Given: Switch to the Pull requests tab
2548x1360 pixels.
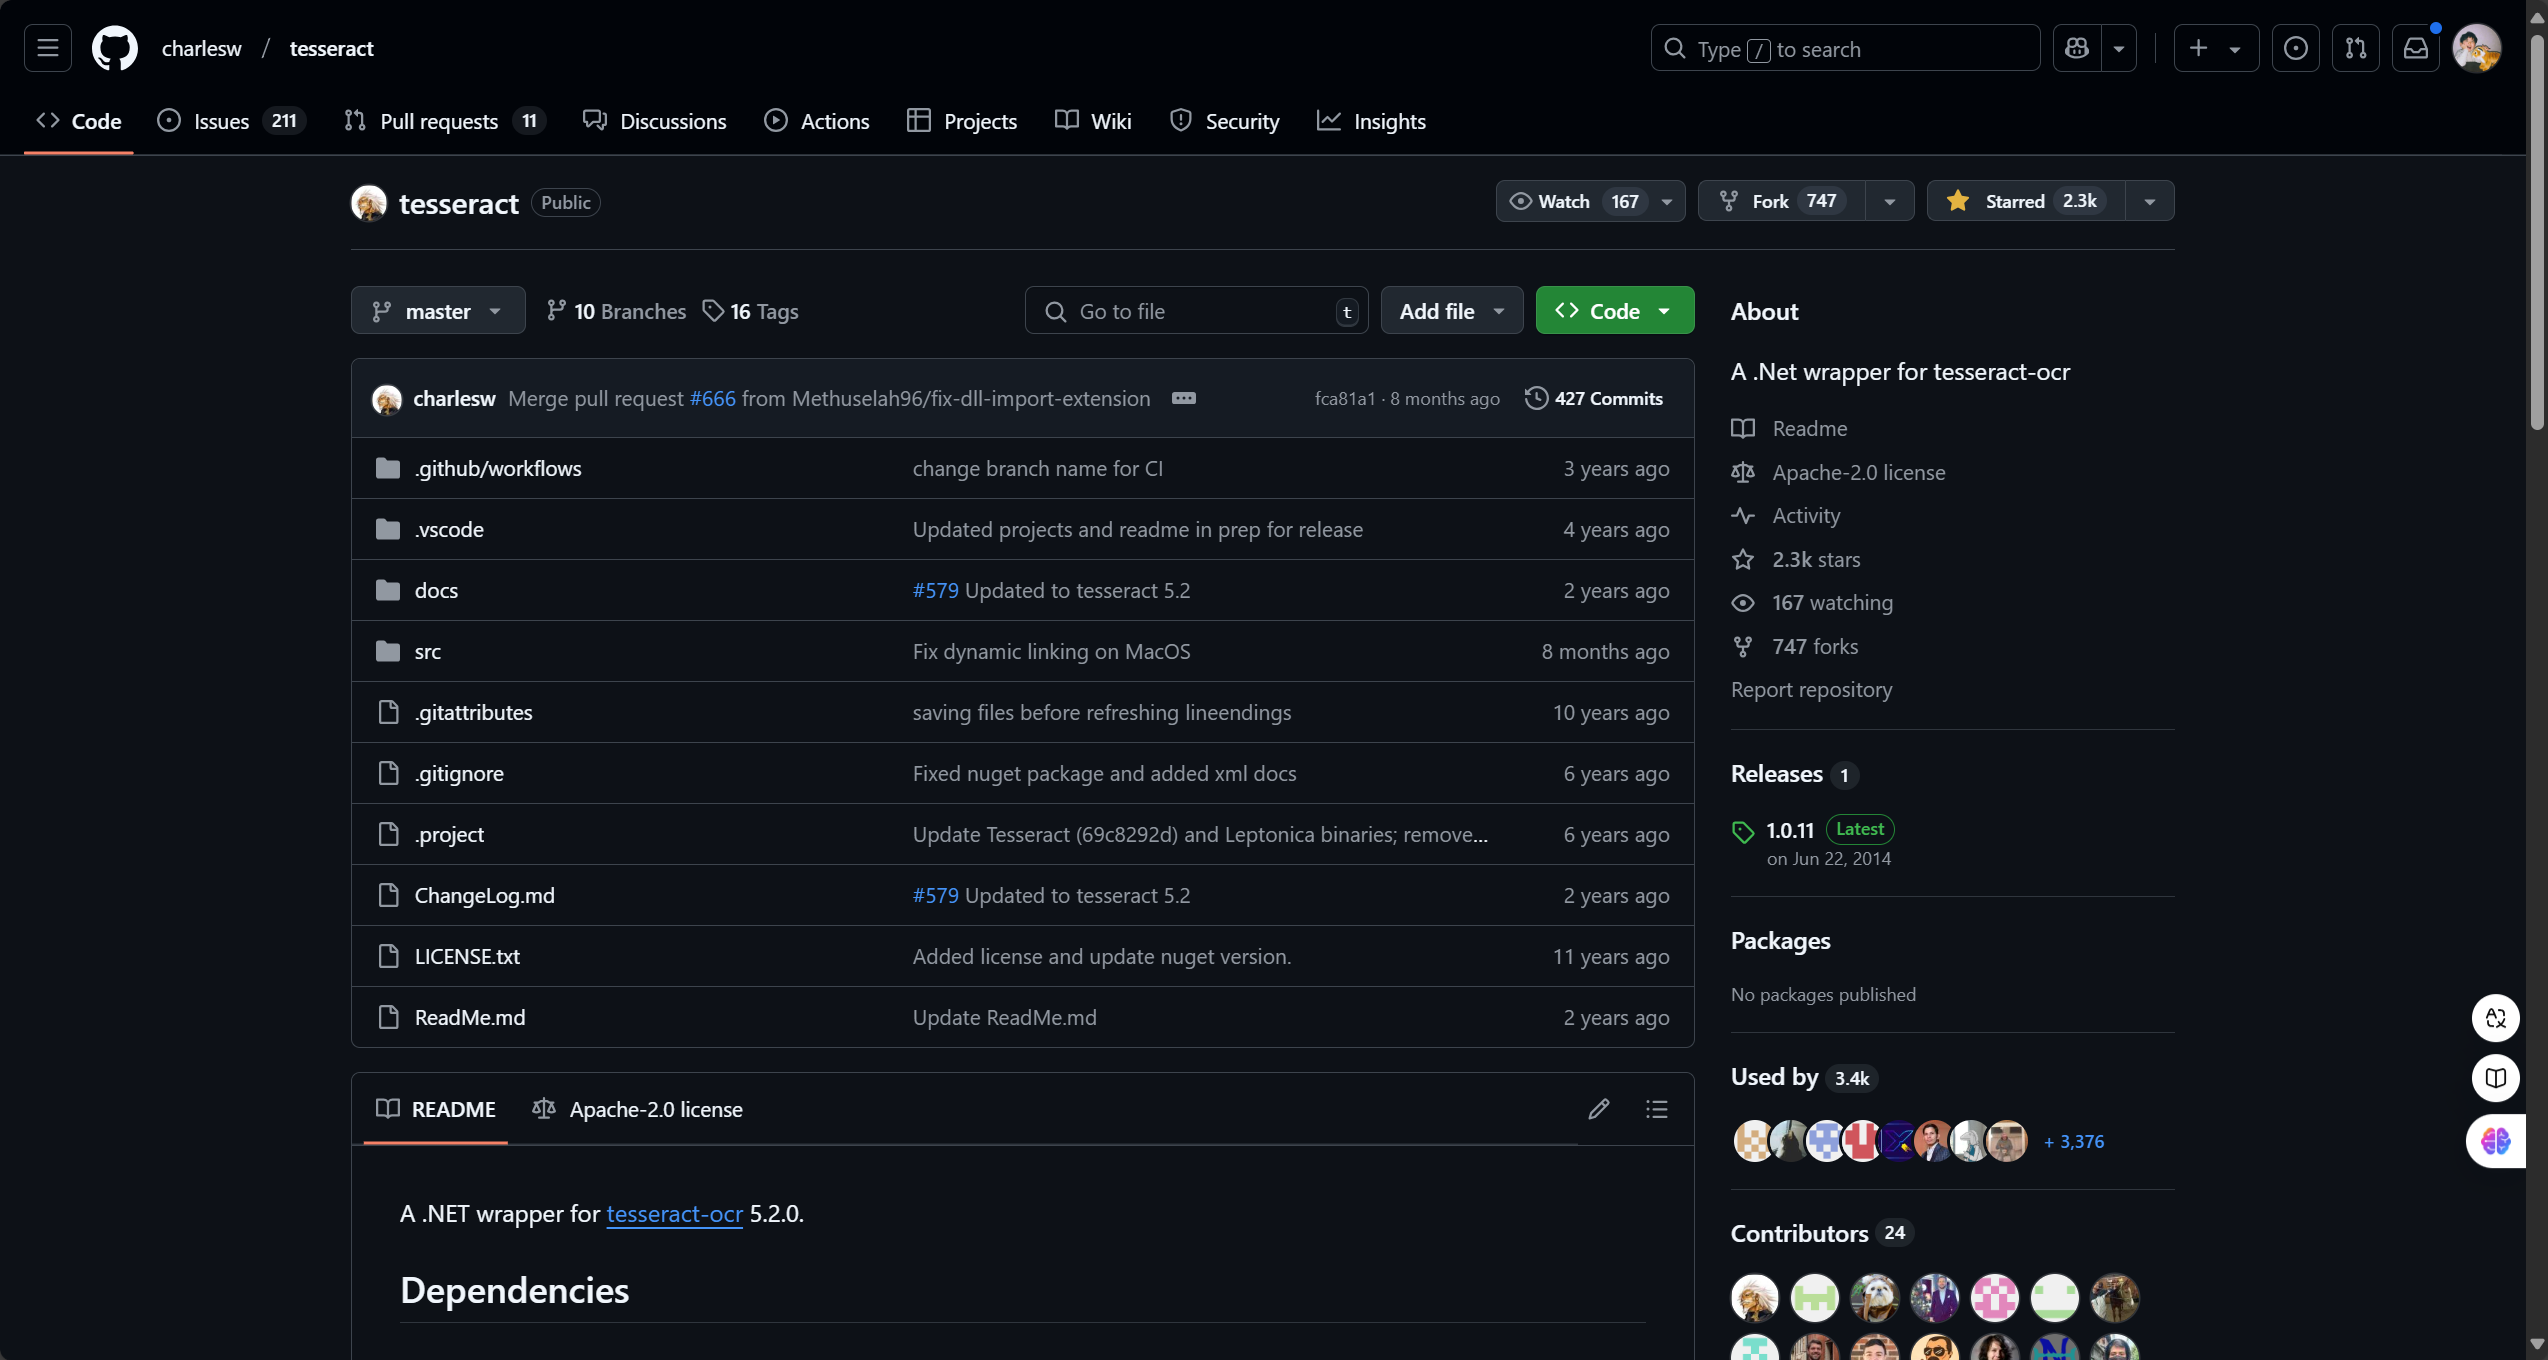Looking at the screenshot, I should click(x=444, y=121).
